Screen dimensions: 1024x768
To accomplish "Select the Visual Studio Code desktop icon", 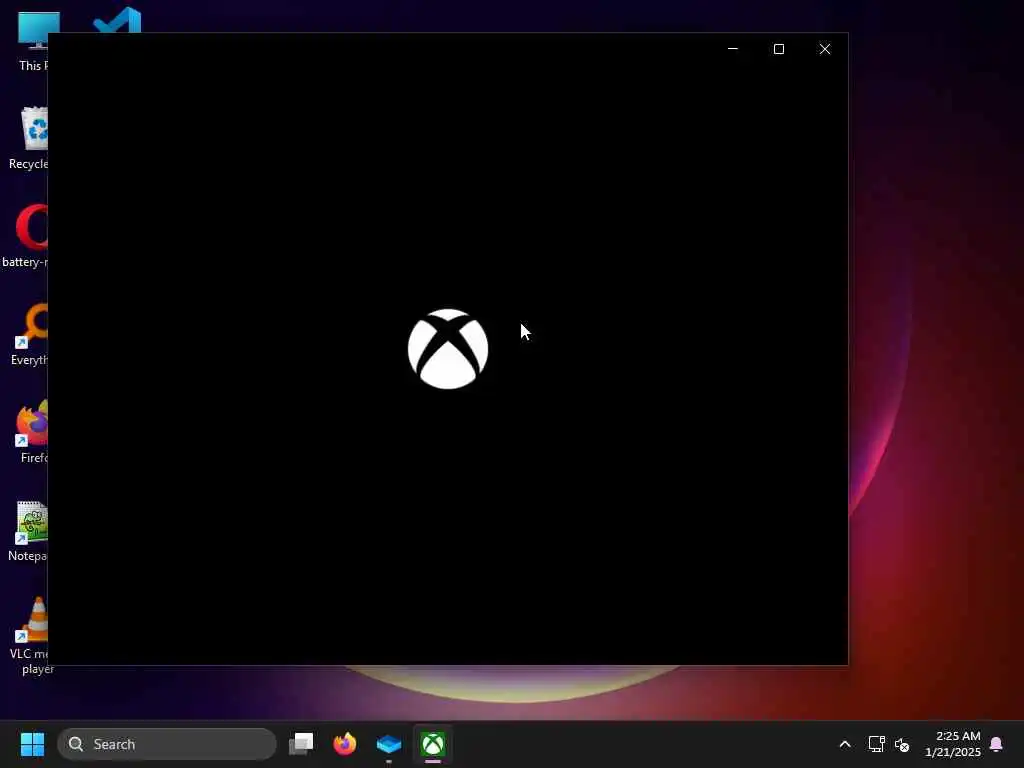I will (118, 20).
